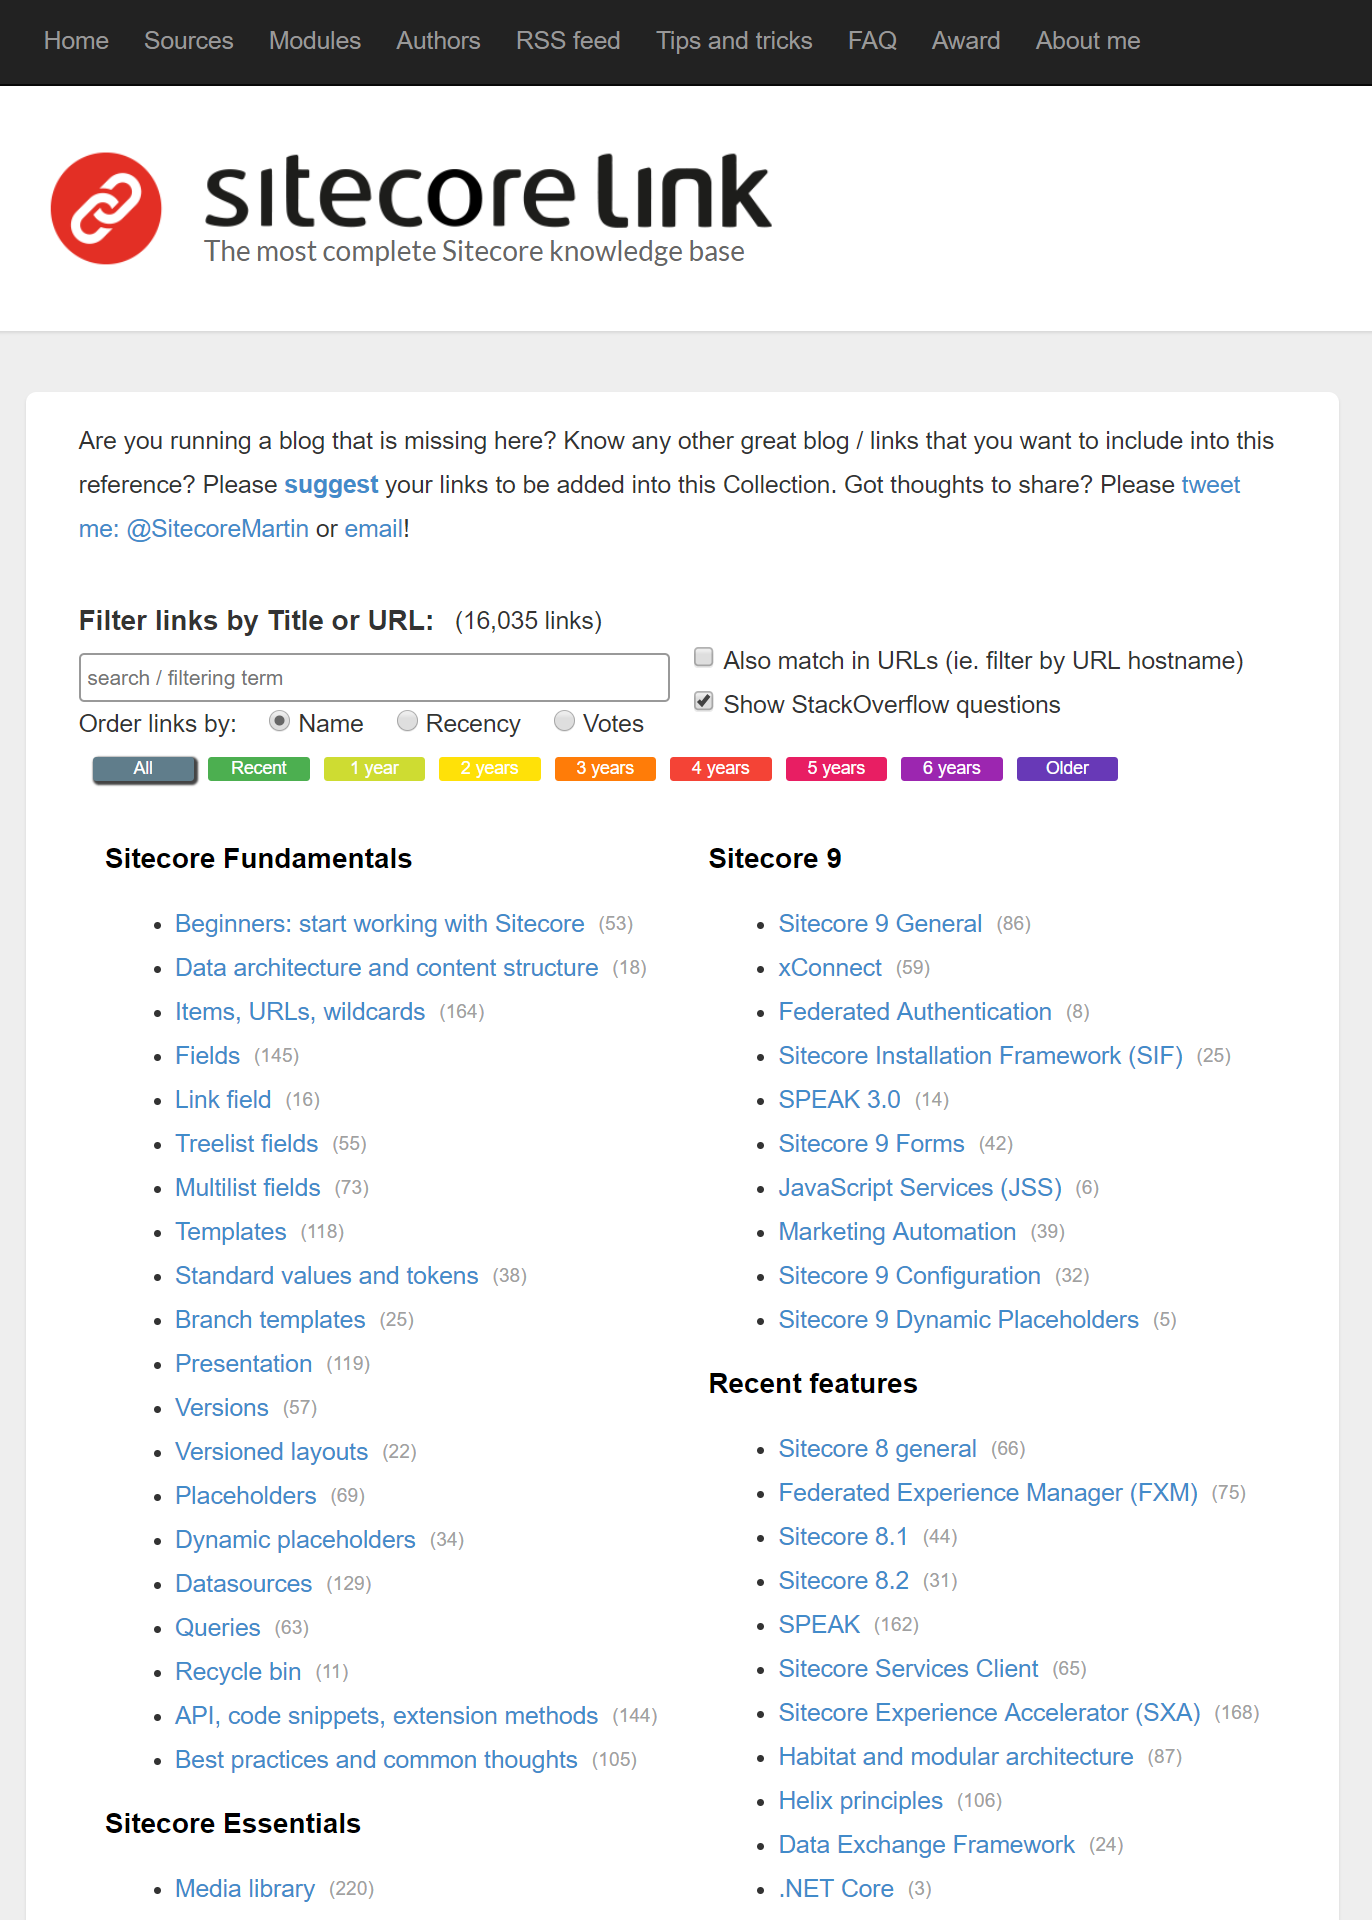Choose the Name ordering radio button
Viewport: 1372px width, 1920px height.
280,721
